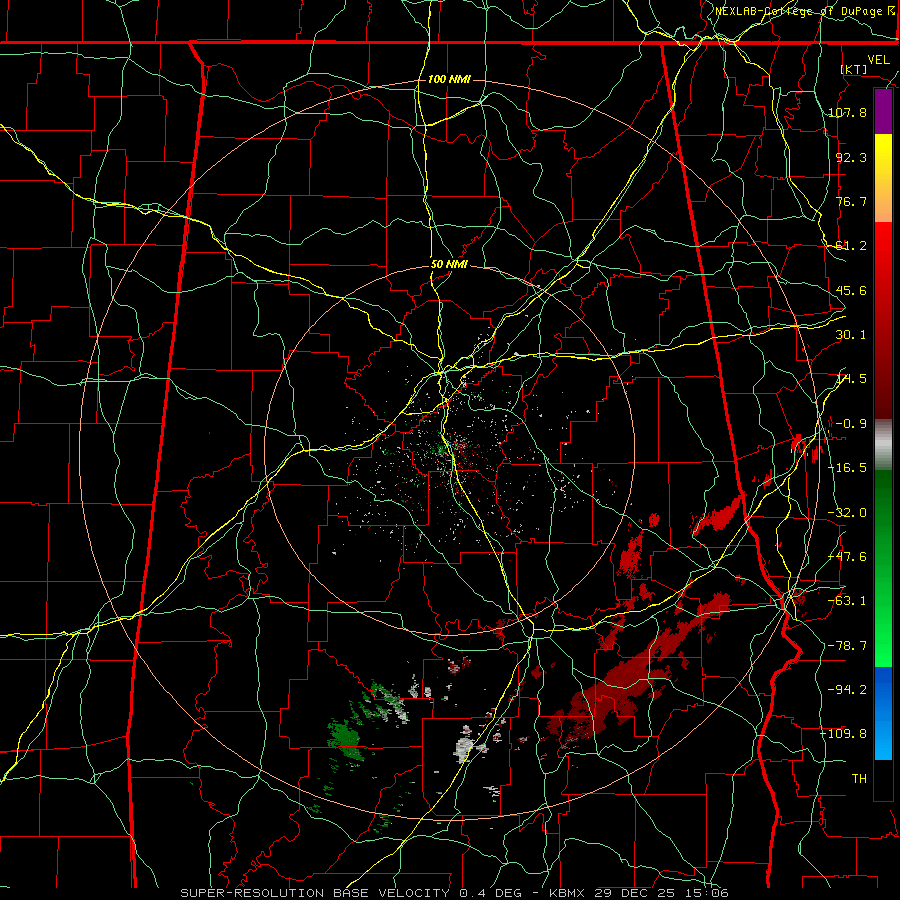Select the -47.6 value on velocity scale
Screen dimensions: 900x900
click(847, 557)
